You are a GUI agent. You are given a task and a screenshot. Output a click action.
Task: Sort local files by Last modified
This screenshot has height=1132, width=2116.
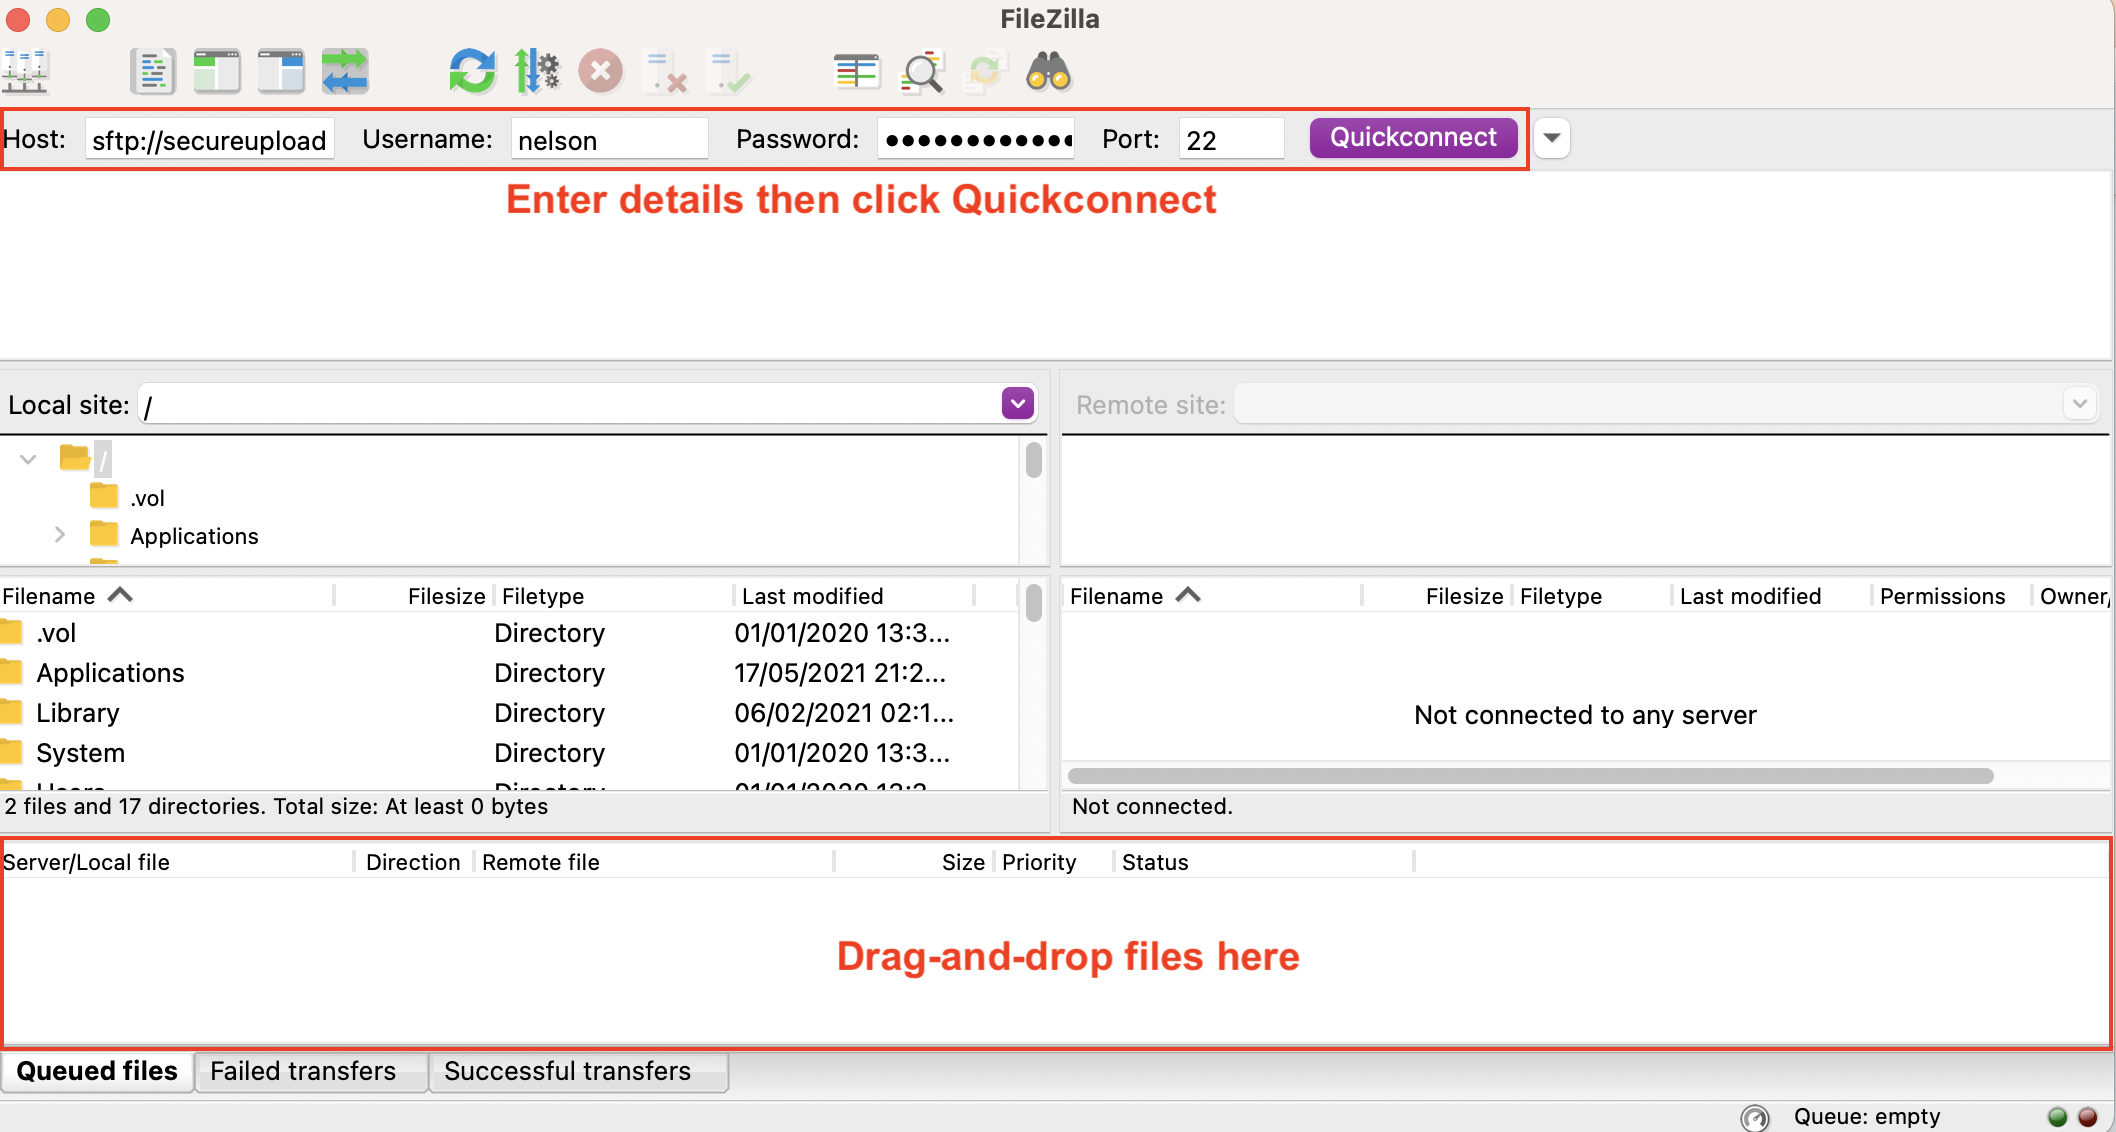tap(812, 596)
